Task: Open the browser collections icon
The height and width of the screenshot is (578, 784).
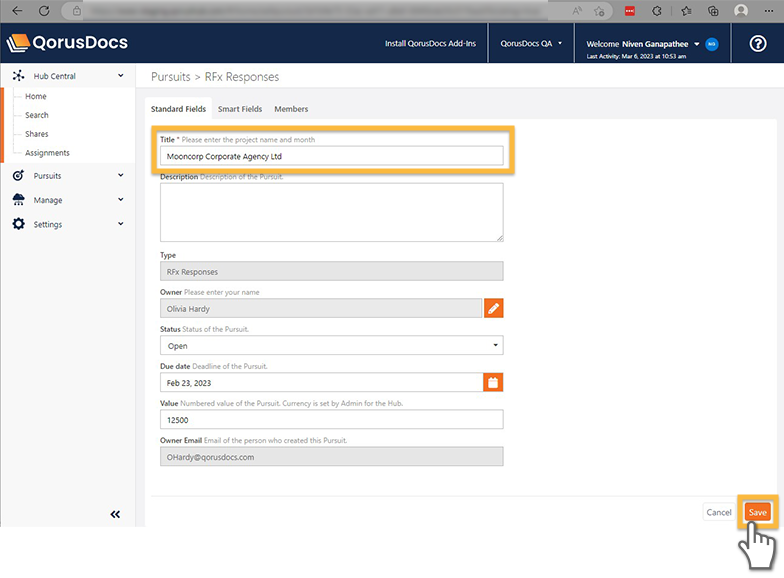Action: coord(713,10)
